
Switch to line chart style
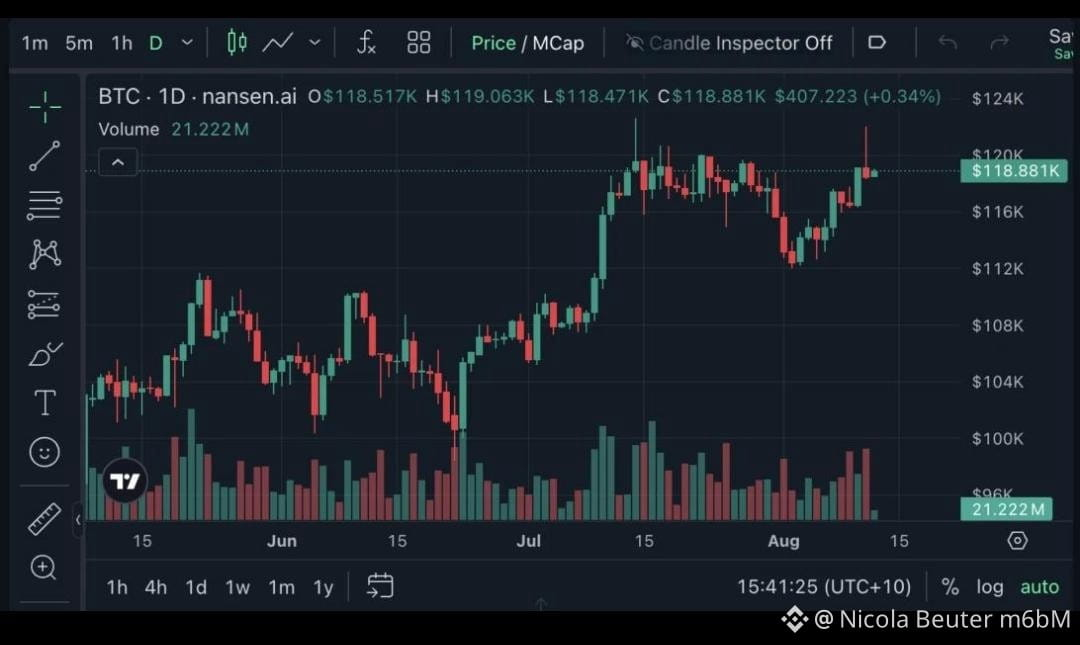point(278,43)
